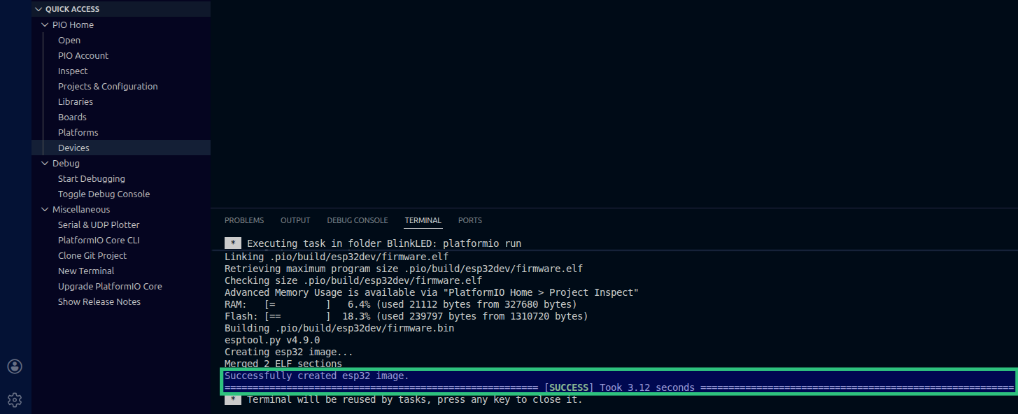Viewport: 1018px width, 414px height.
Task: Toggle Debug Console from Quick Access
Action: [x=103, y=194]
